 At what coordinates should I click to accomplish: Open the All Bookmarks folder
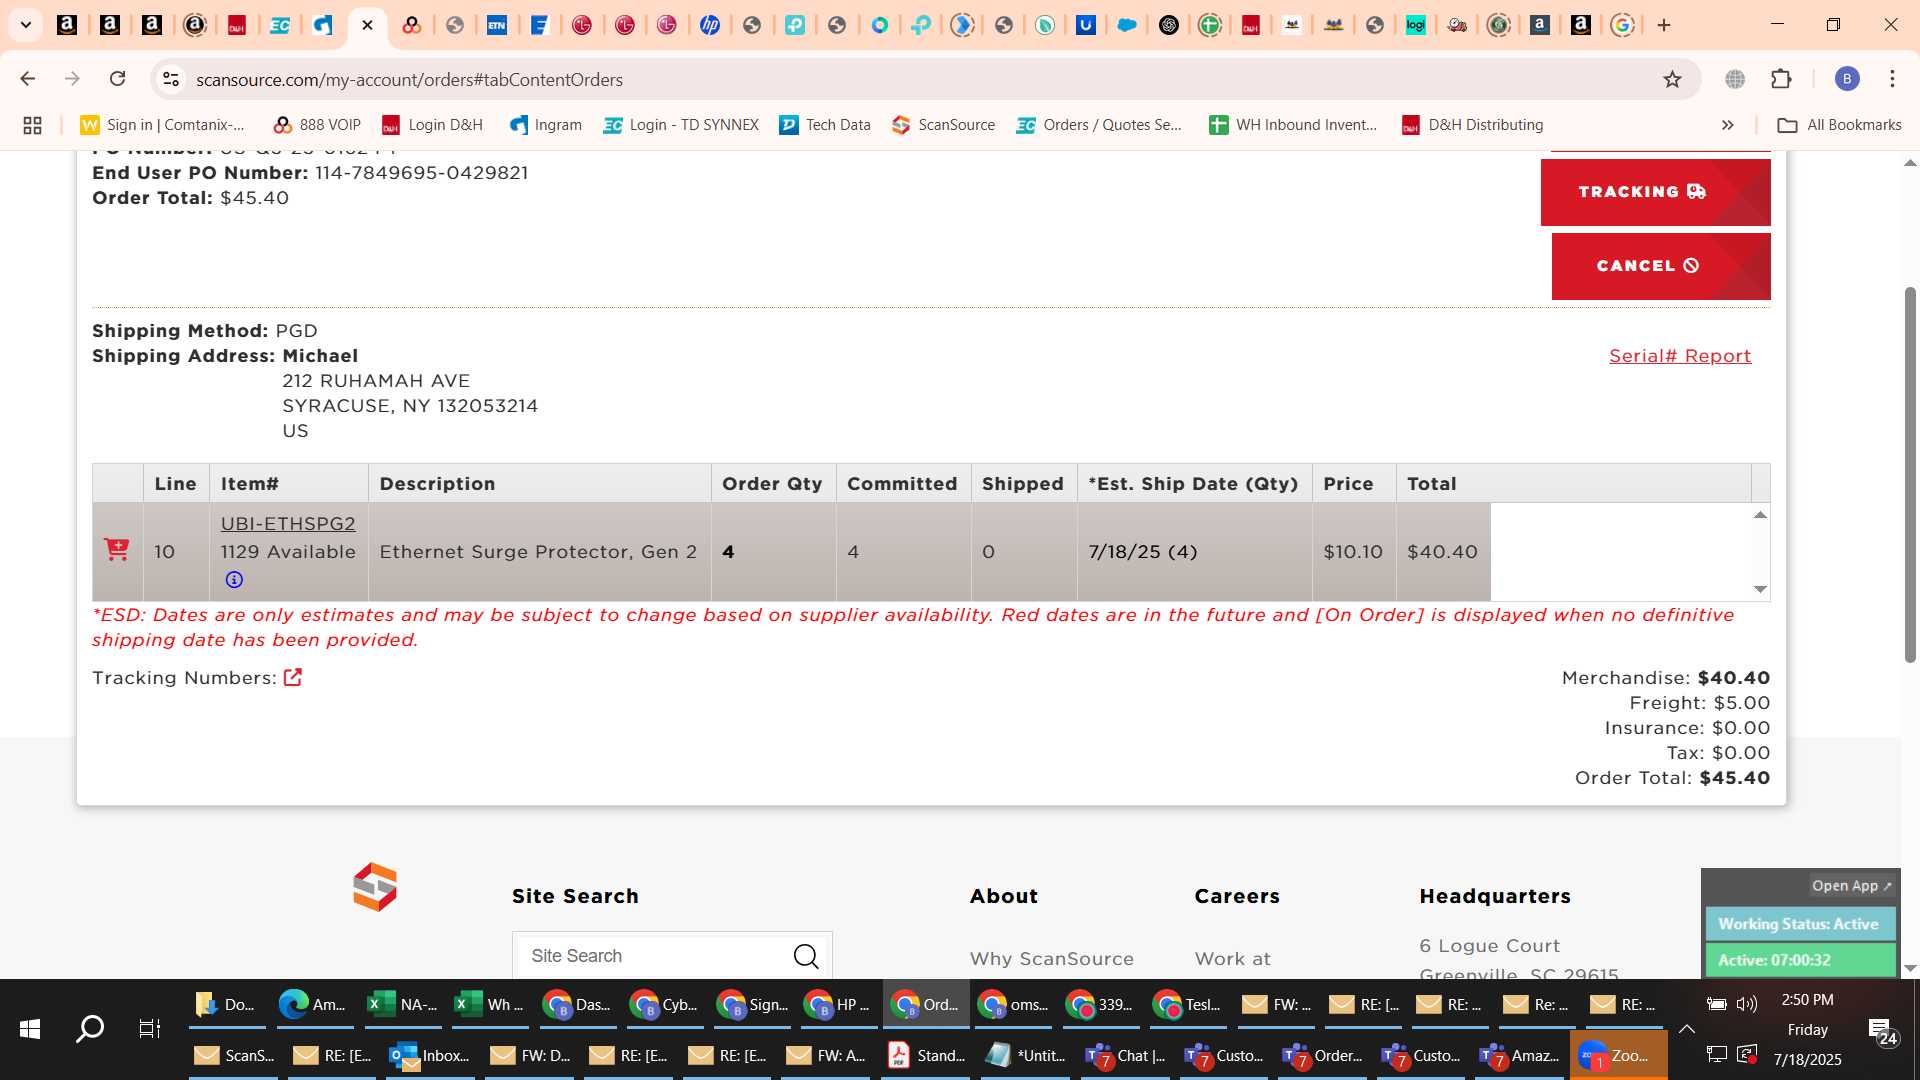(x=1839, y=125)
